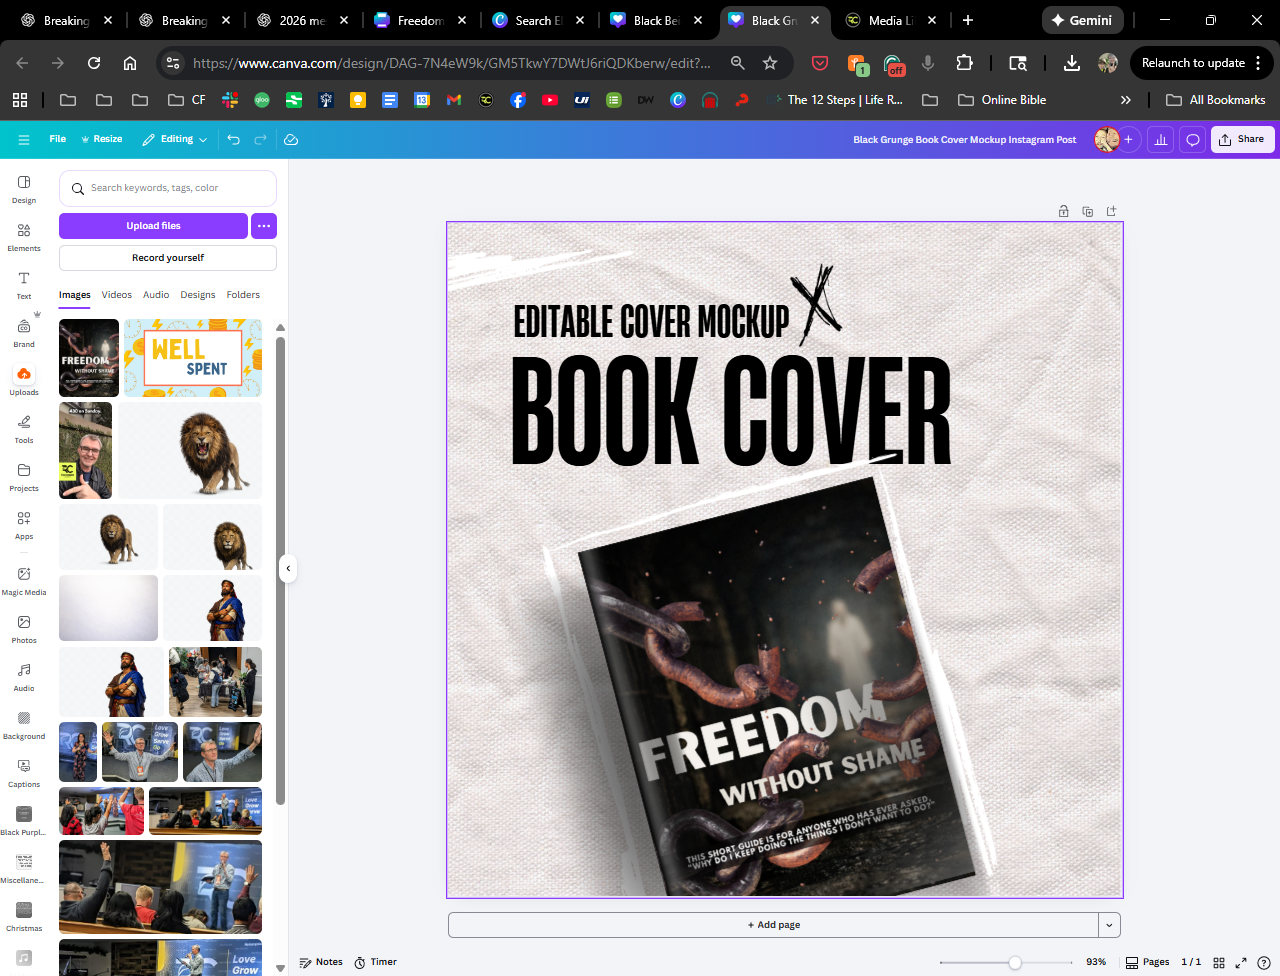Open the Elements panel in the sidebar
The image size is (1280, 976).
(x=24, y=236)
